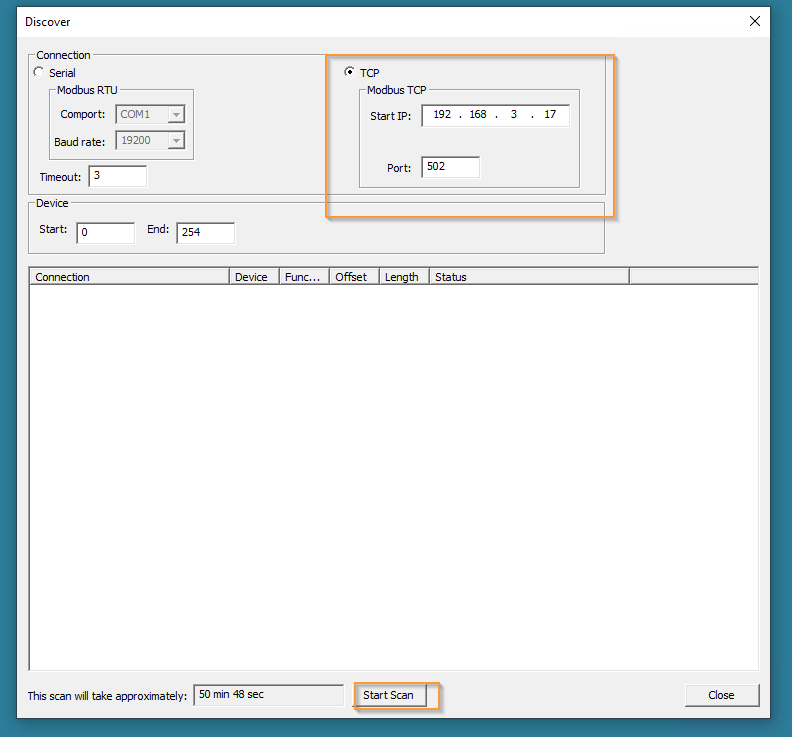Image resolution: width=792 pixels, height=737 pixels.
Task: Click the last Start IP octet 17
Action: click(x=550, y=115)
